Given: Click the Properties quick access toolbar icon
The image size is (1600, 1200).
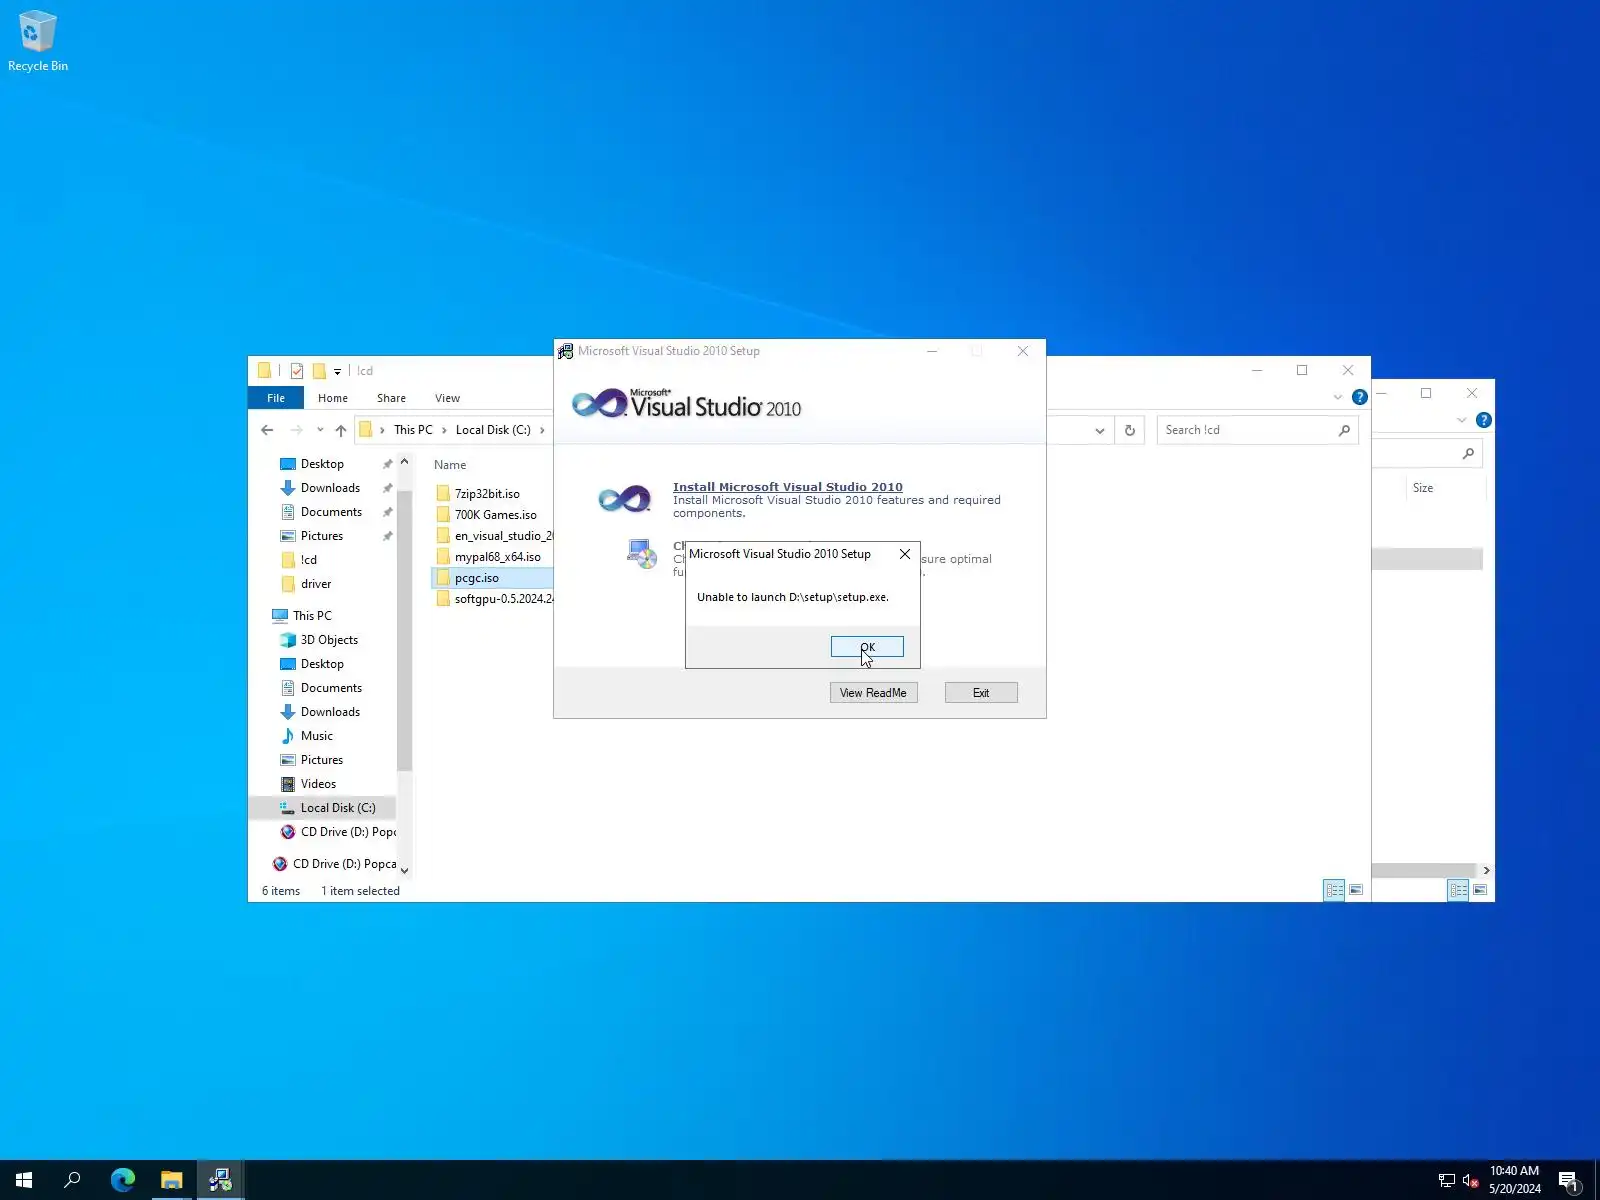Looking at the screenshot, I should click(297, 371).
